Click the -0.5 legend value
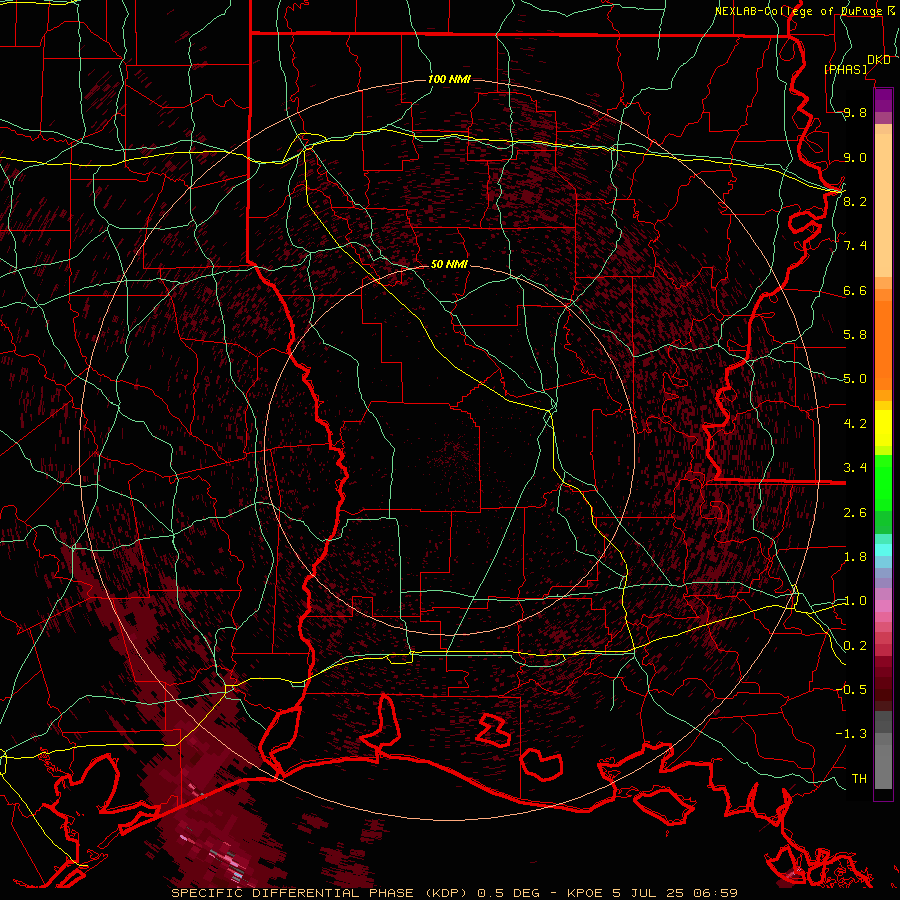This screenshot has height=900, width=900. (x=851, y=689)
